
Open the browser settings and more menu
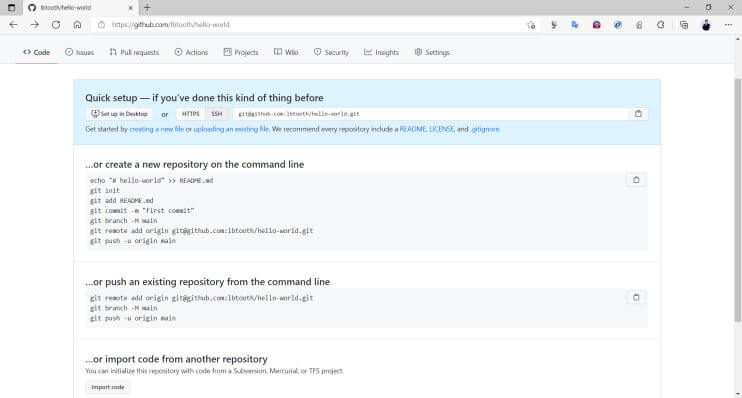click(x=728, y=25)
